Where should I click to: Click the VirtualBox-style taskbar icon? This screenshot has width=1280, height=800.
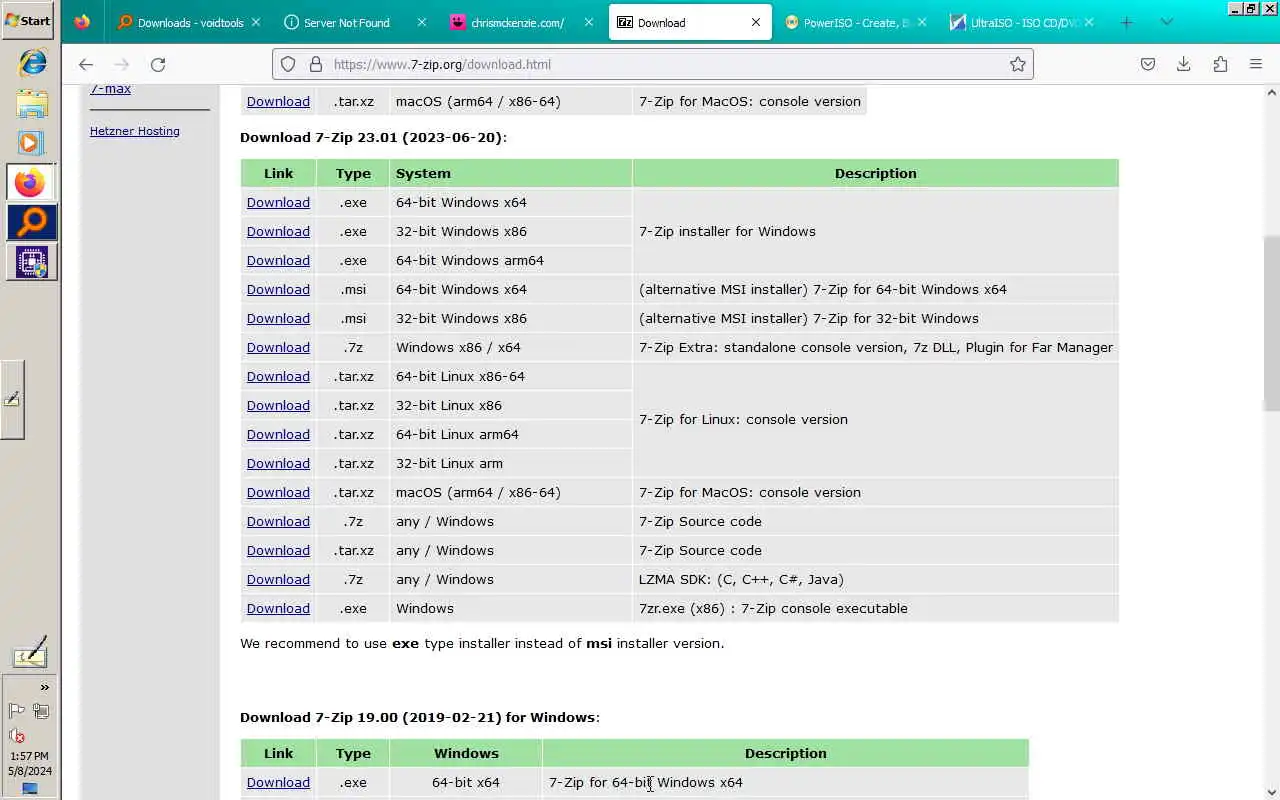pyautogui.click(x=32, y=262)
